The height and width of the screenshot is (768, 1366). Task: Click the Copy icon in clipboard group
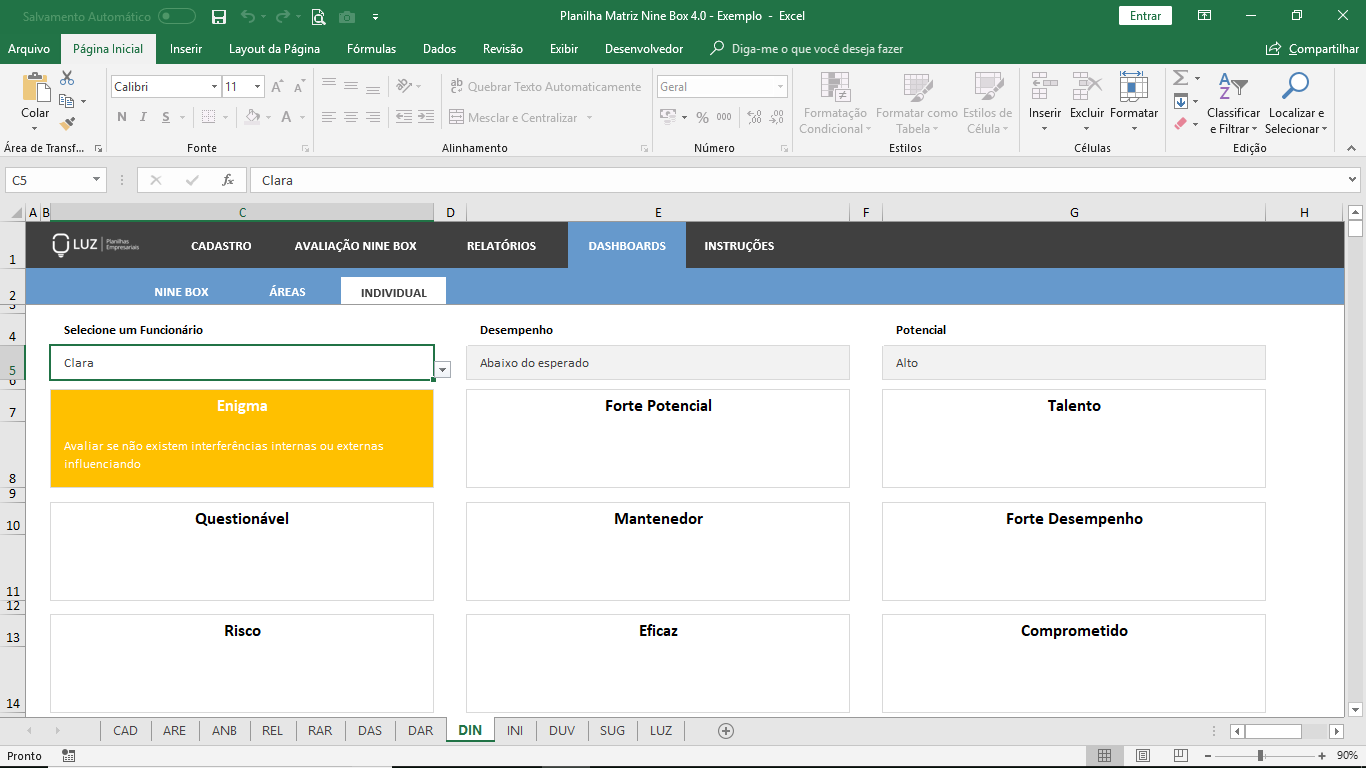click(67, 101)
